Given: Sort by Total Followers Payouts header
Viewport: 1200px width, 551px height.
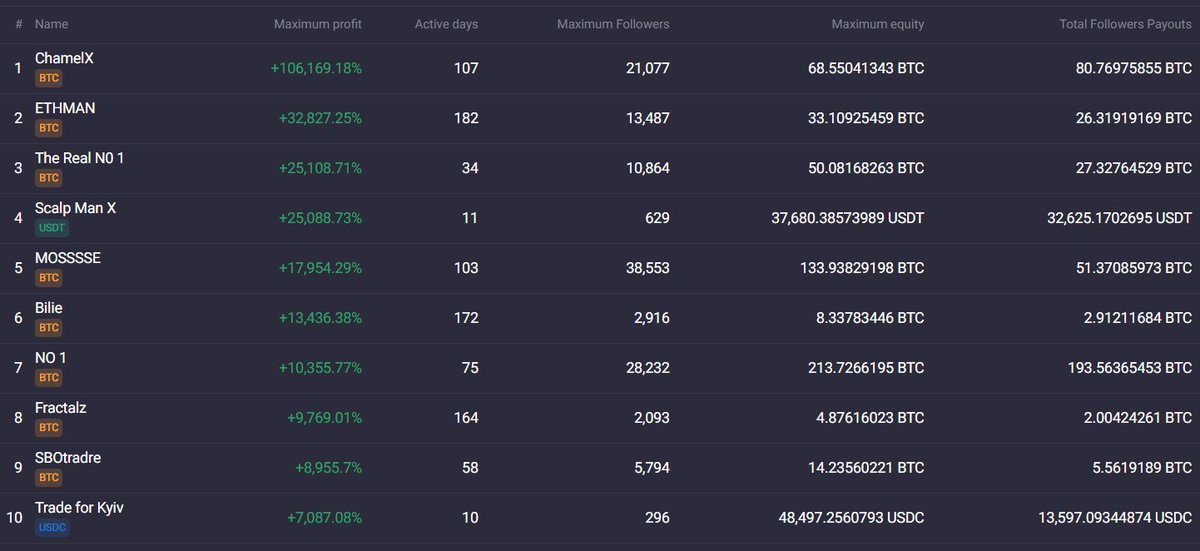Looking at the screenshot, I should (1126, 24).
